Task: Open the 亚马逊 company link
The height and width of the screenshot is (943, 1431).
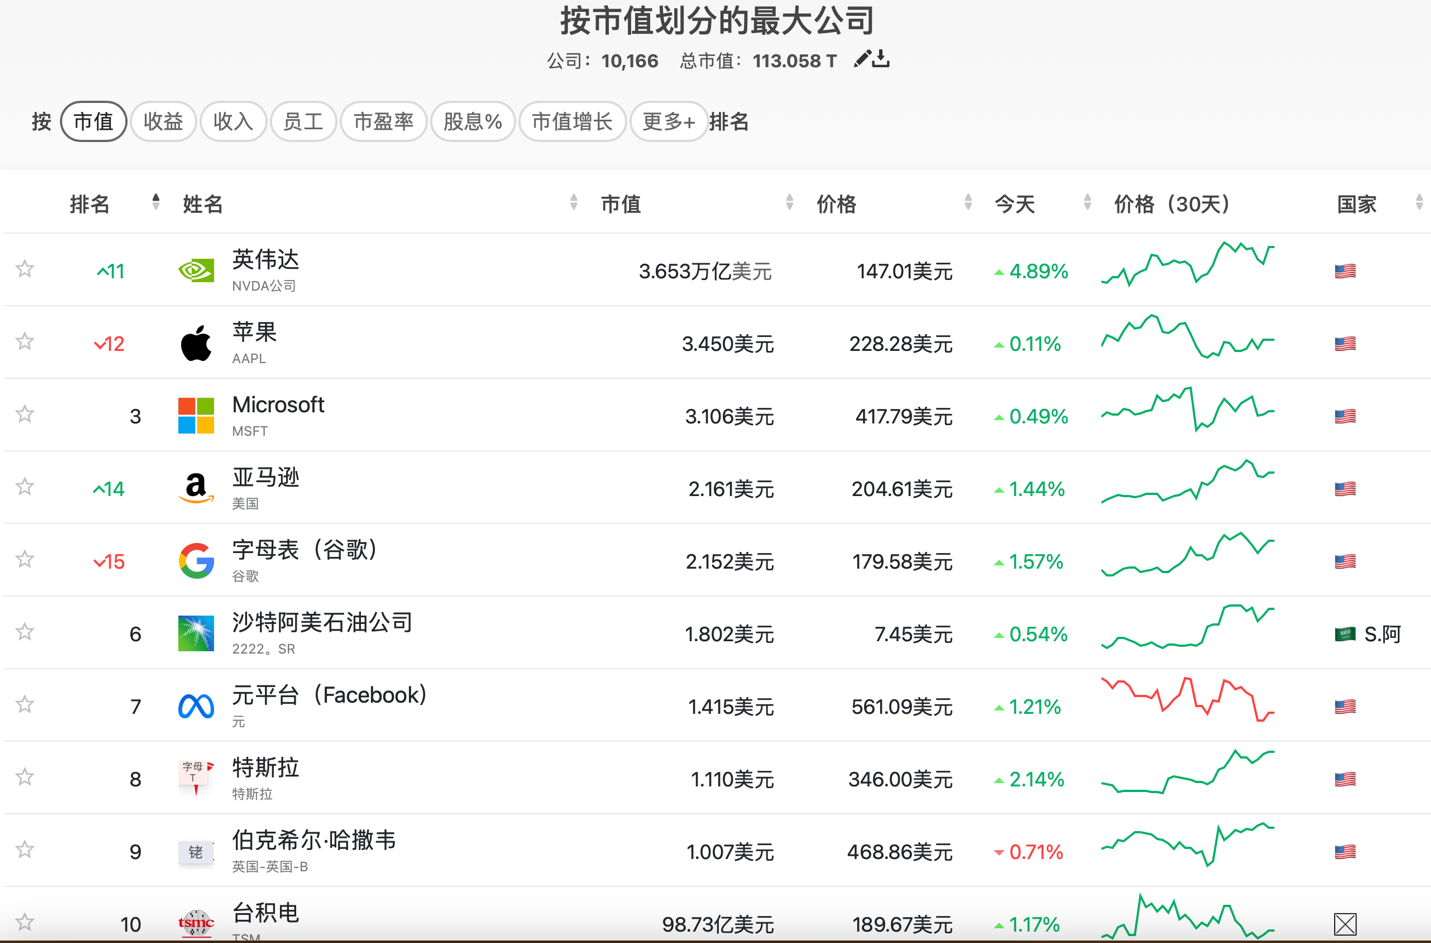Action: pos(266,477)
